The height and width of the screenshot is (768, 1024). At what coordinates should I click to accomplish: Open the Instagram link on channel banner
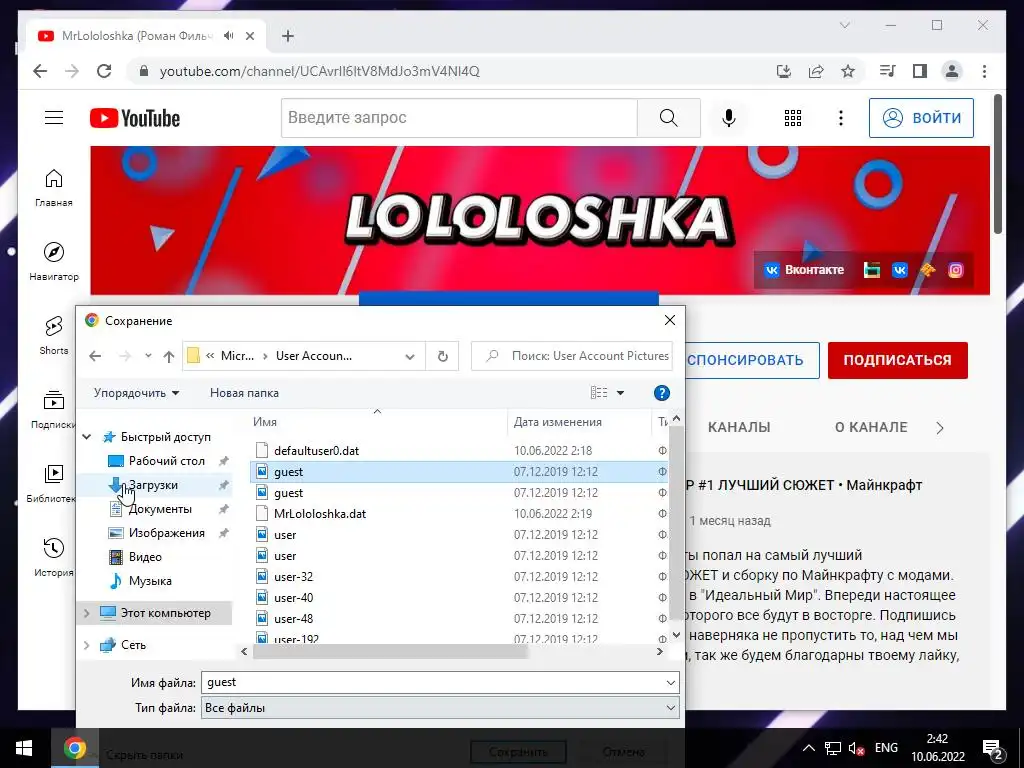coord(955,270)
